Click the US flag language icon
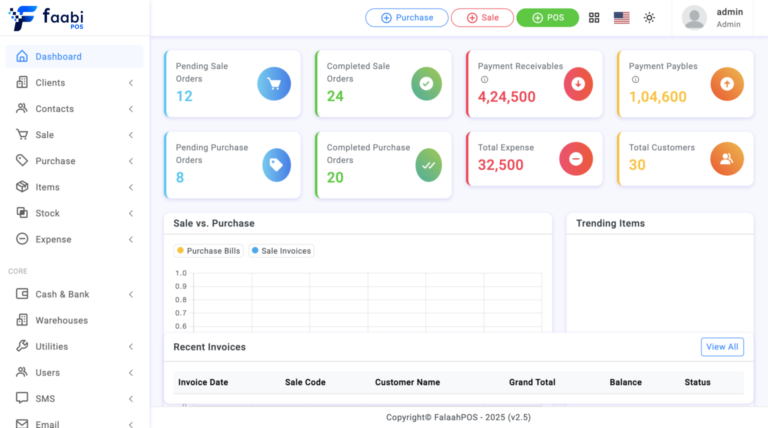 click(622, 18)
